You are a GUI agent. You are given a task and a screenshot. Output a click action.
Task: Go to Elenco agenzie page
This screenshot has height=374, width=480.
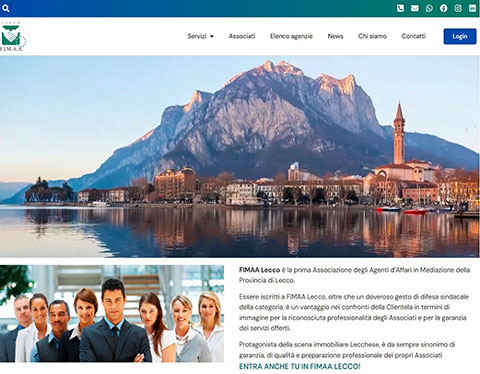(291, 36)
